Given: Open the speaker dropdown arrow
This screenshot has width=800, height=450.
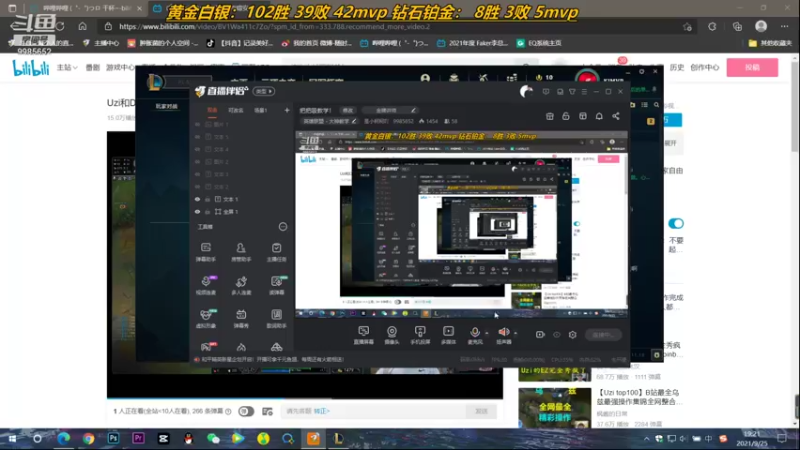Looking at the screenshot, I should click(515, 333).
